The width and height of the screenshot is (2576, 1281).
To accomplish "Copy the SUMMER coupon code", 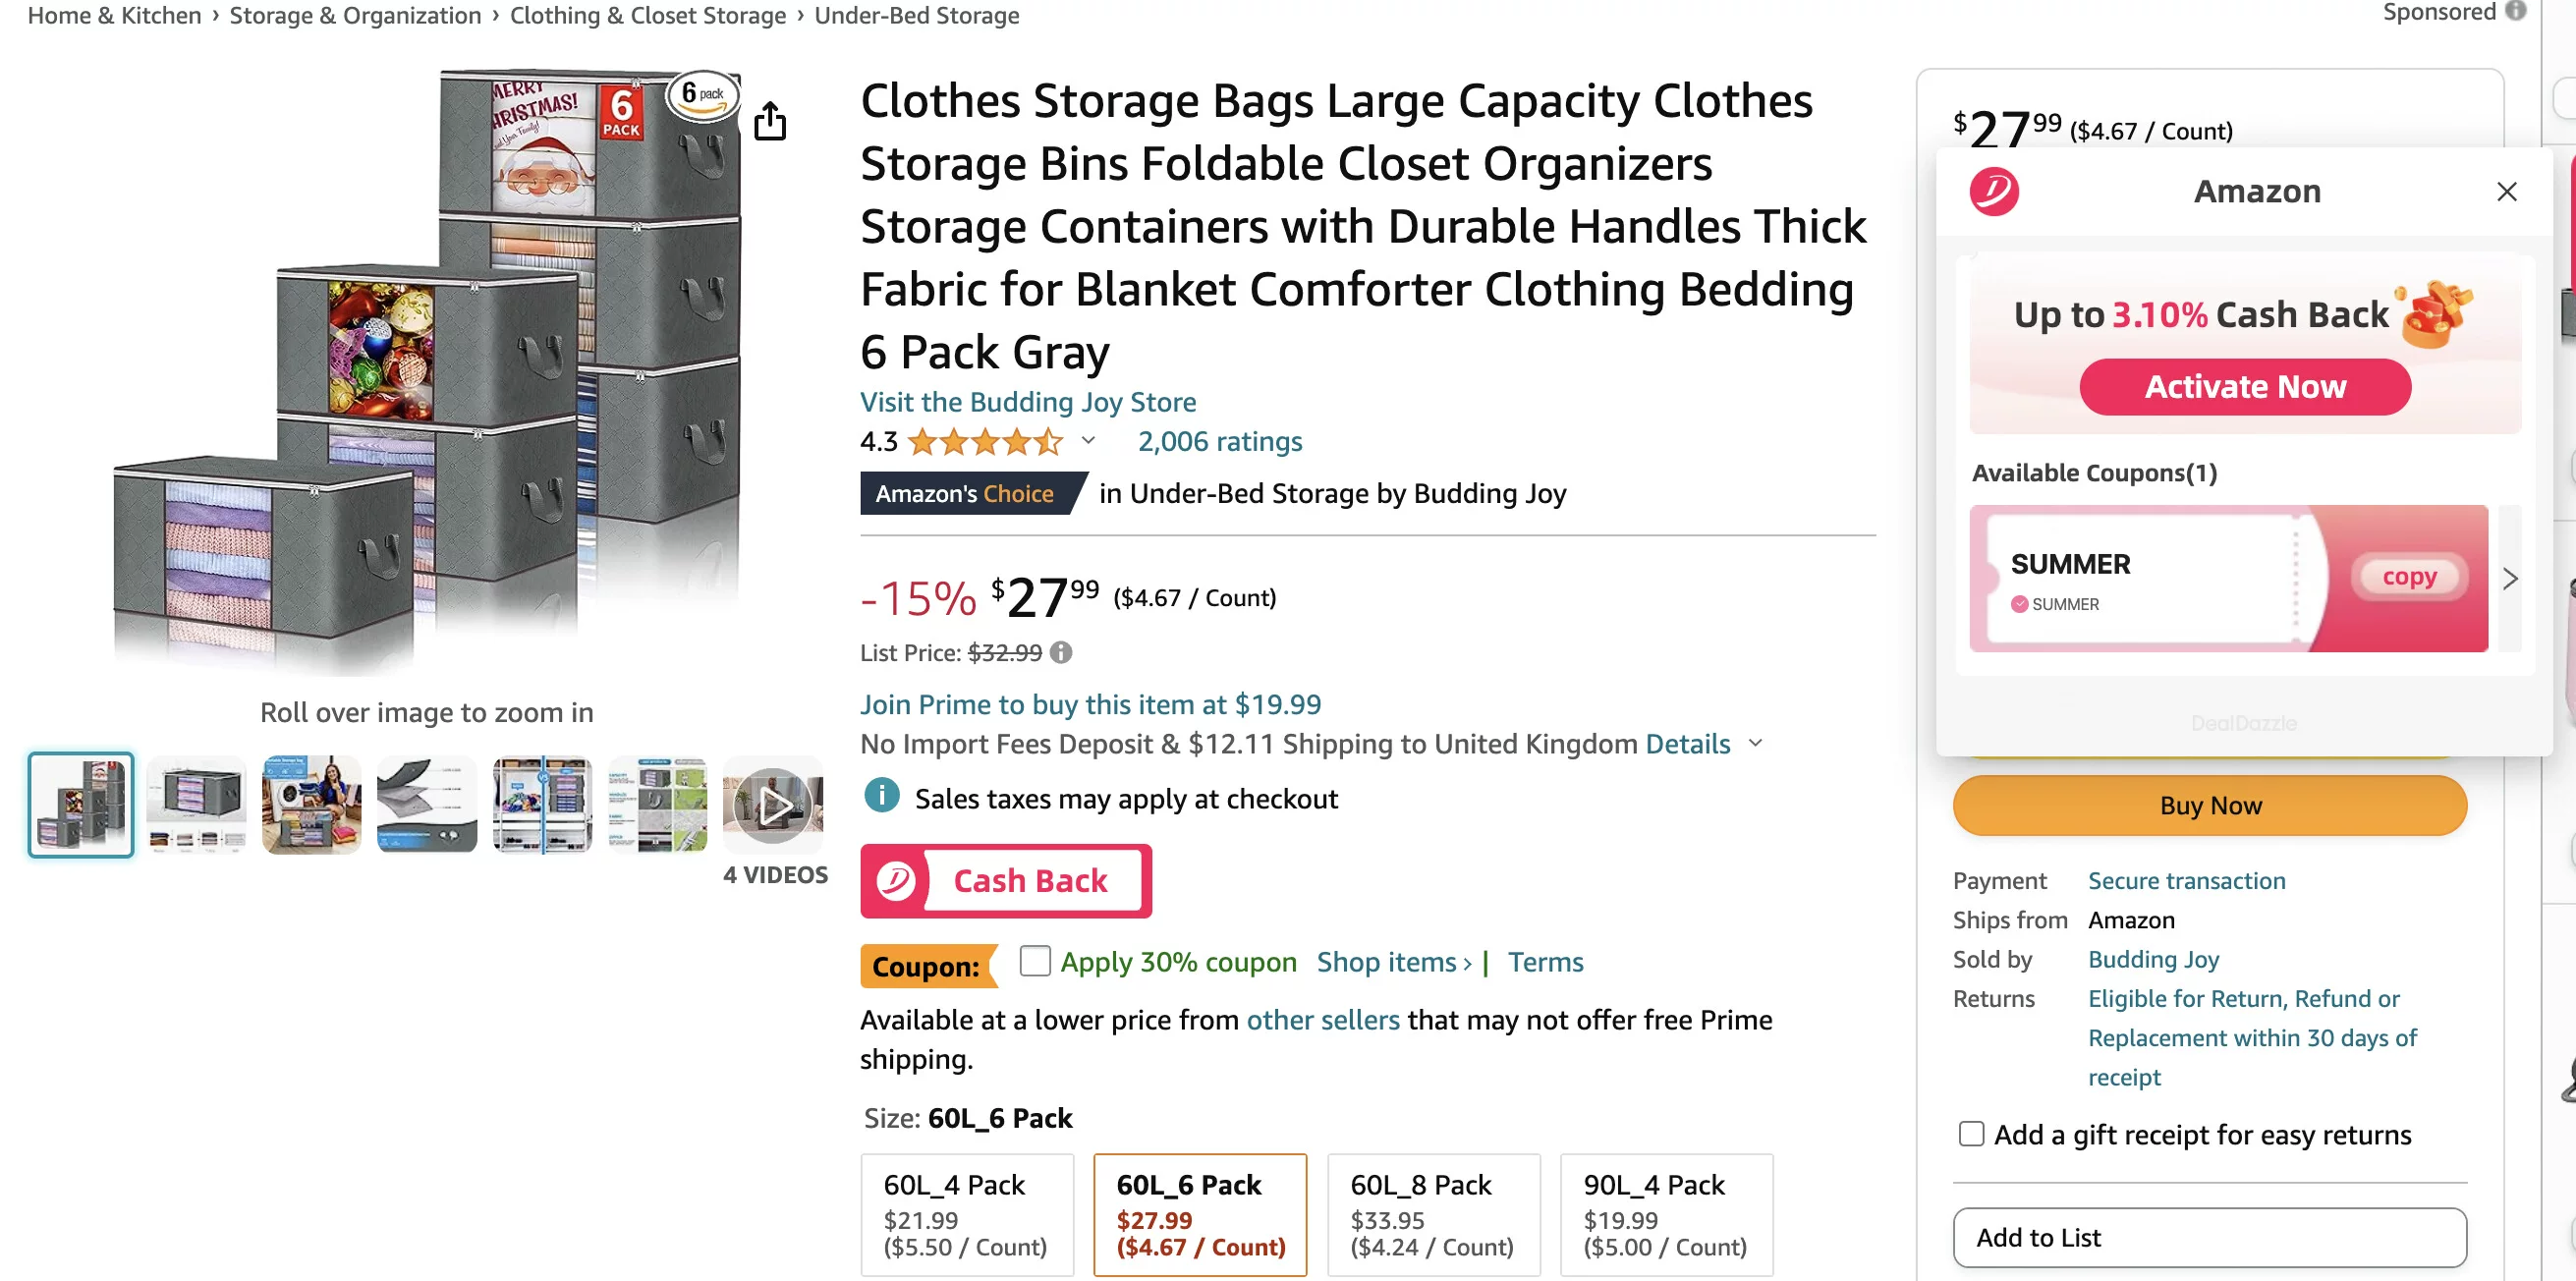I will coord(2408,577).
